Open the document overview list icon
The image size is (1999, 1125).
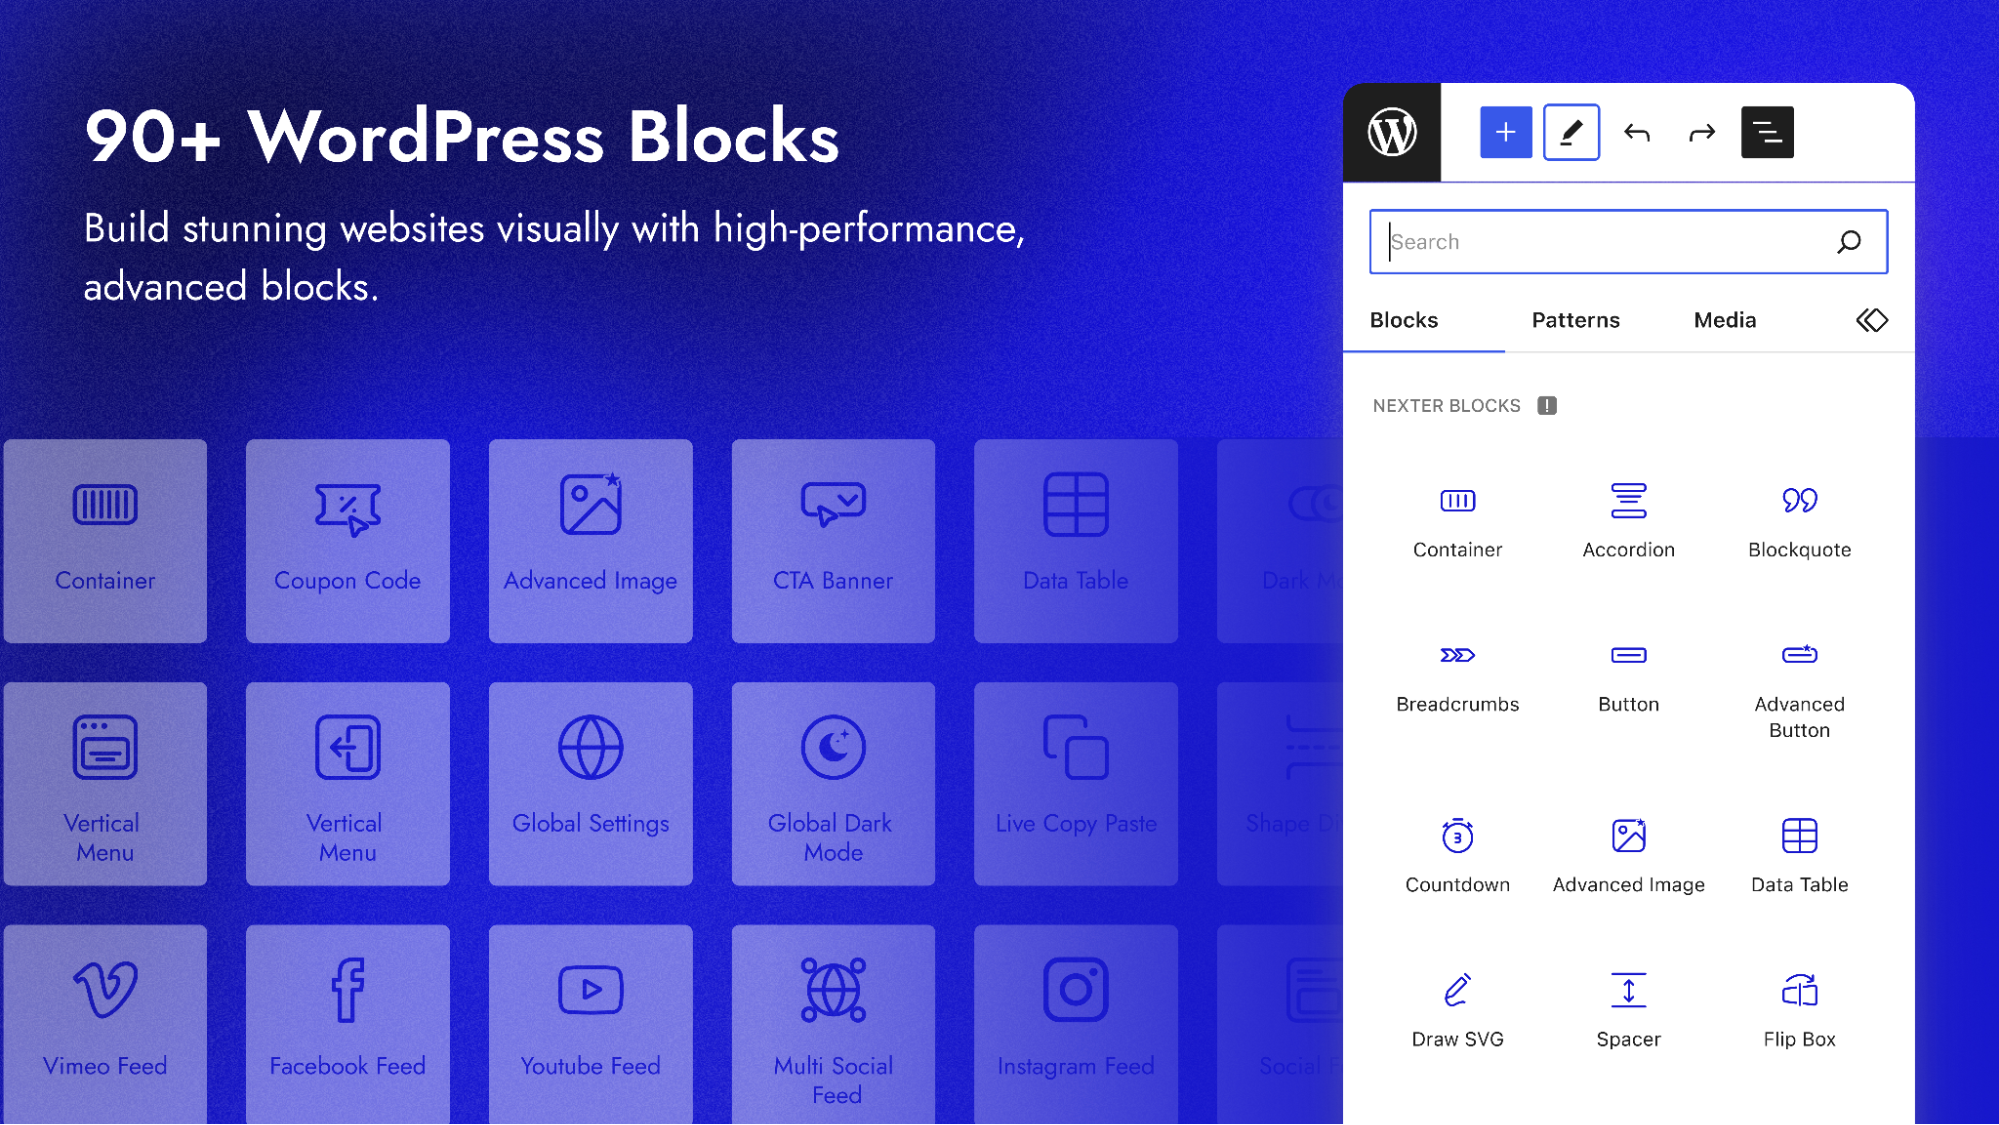click(x=1767, y=131)
